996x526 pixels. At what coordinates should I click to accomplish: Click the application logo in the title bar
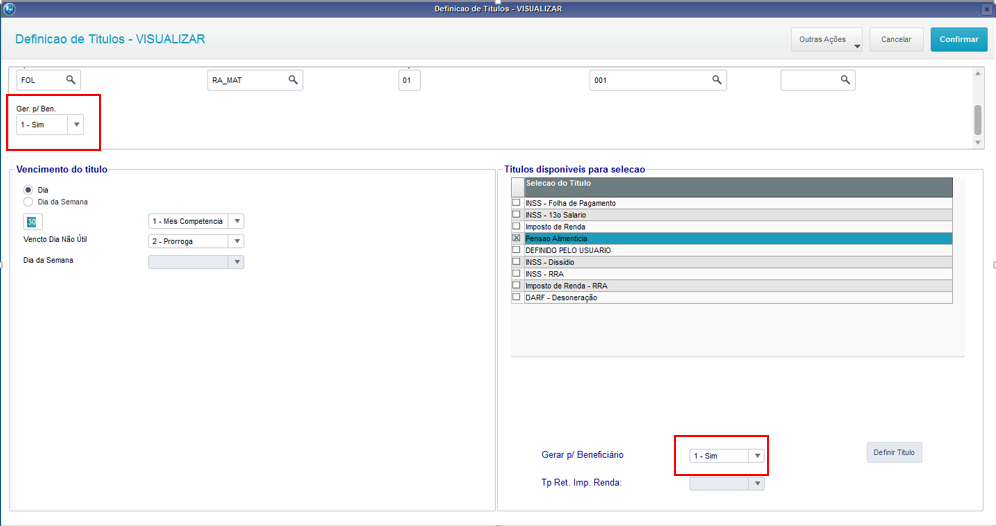[x=9, y=9]
